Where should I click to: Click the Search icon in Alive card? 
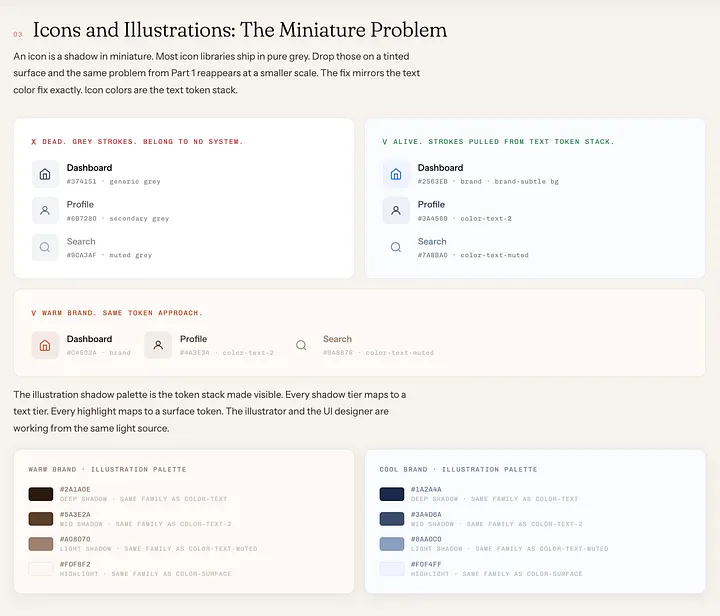(396, 247)
